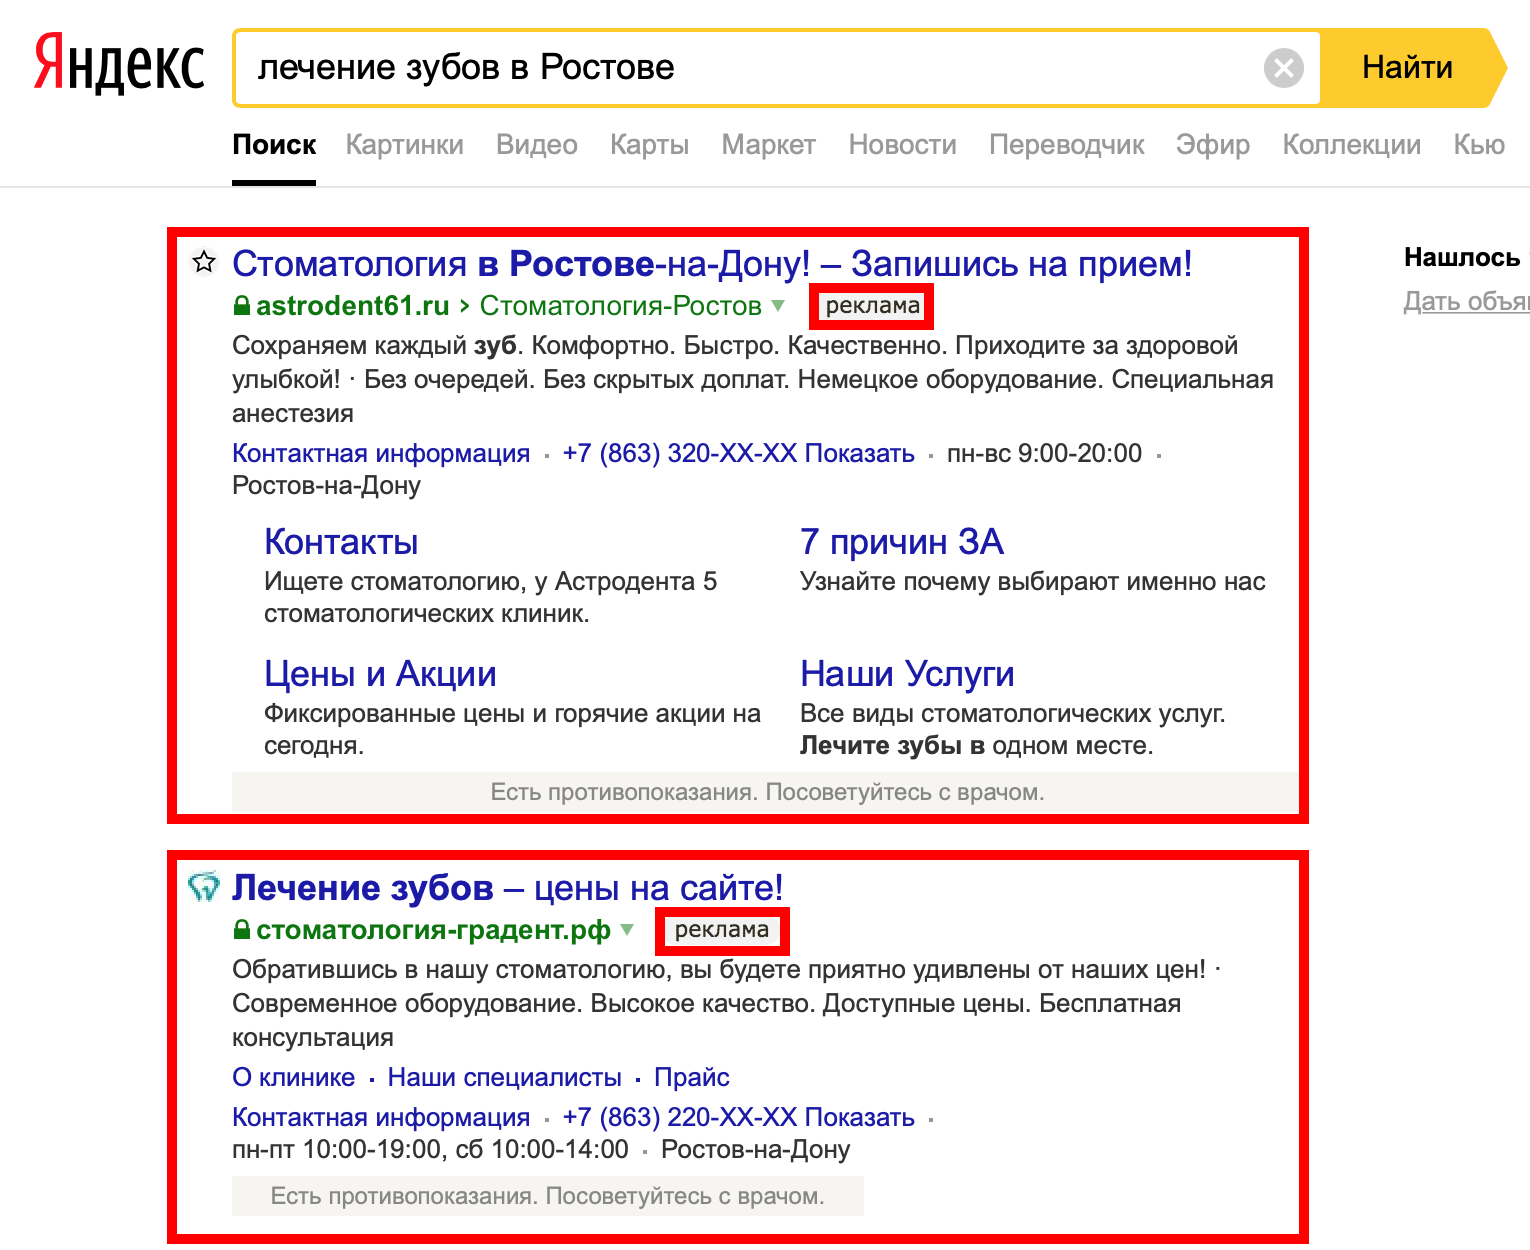Open the astrodent61.ru green URL link

coord(353,306)
